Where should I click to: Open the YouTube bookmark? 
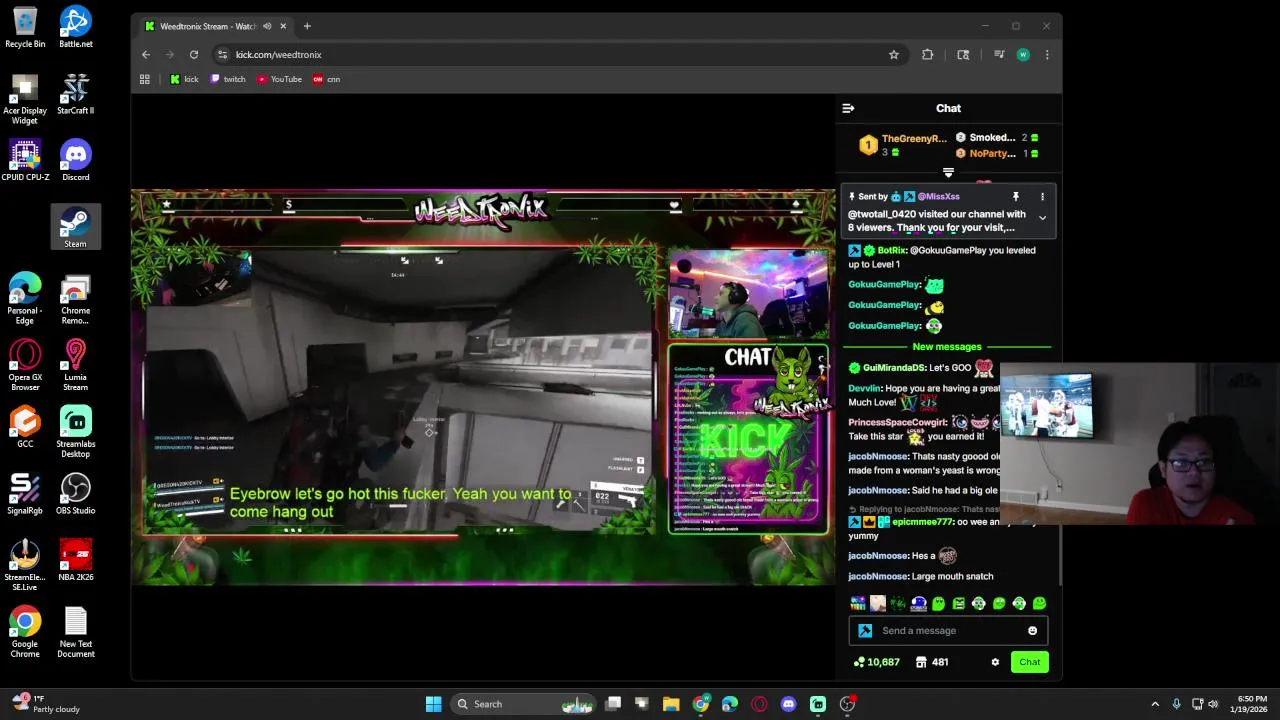point(279,79)
